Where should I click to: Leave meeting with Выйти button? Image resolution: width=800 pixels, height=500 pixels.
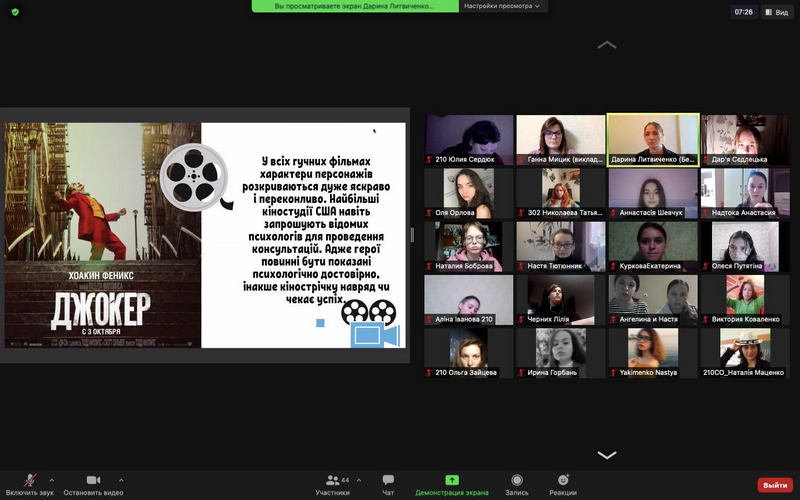pos(775,485)
